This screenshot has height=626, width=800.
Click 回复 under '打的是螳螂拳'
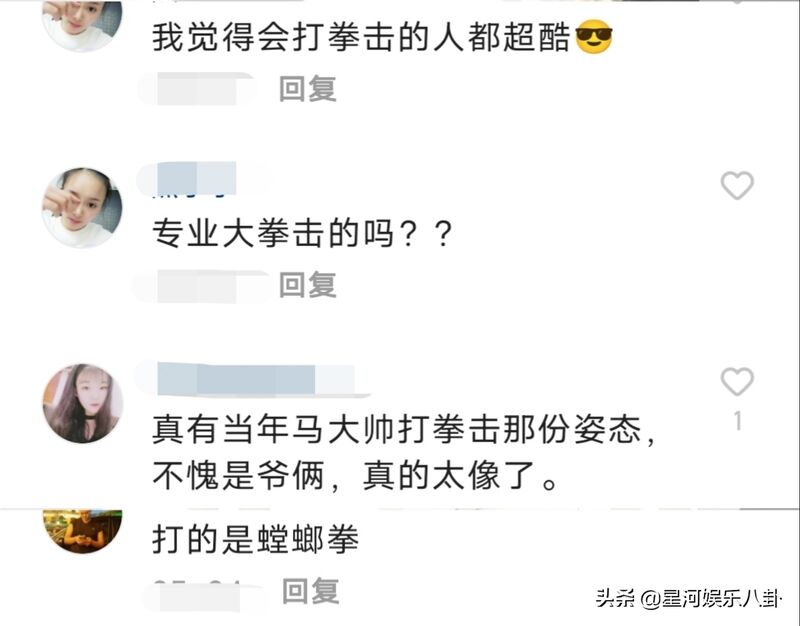point(310,591)
